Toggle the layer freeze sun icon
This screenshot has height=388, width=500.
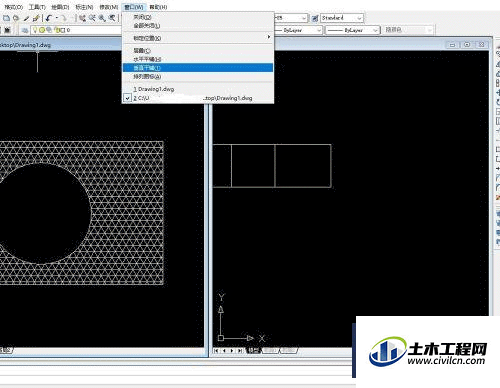tap(42, 30)
